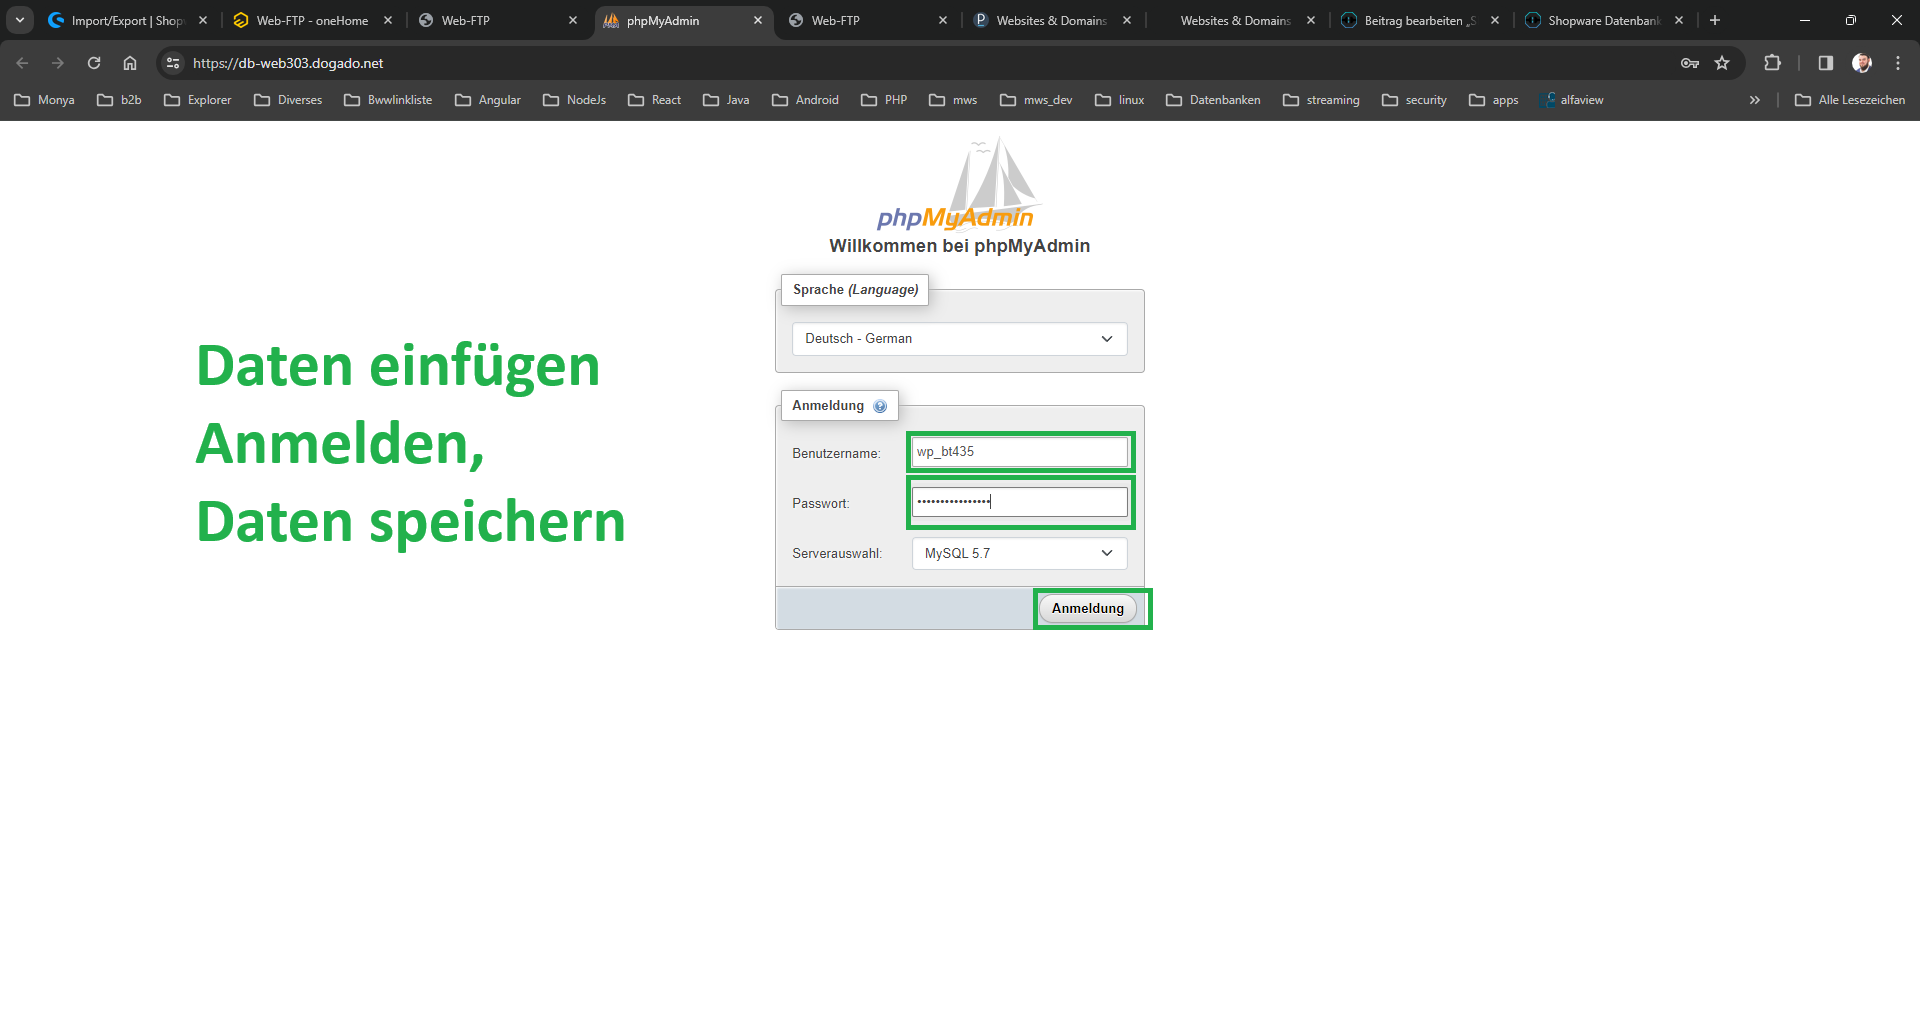This screenshot has width=1920, height=1032.
Task: Bookmark this page with the star icon
Action: 1722,63
